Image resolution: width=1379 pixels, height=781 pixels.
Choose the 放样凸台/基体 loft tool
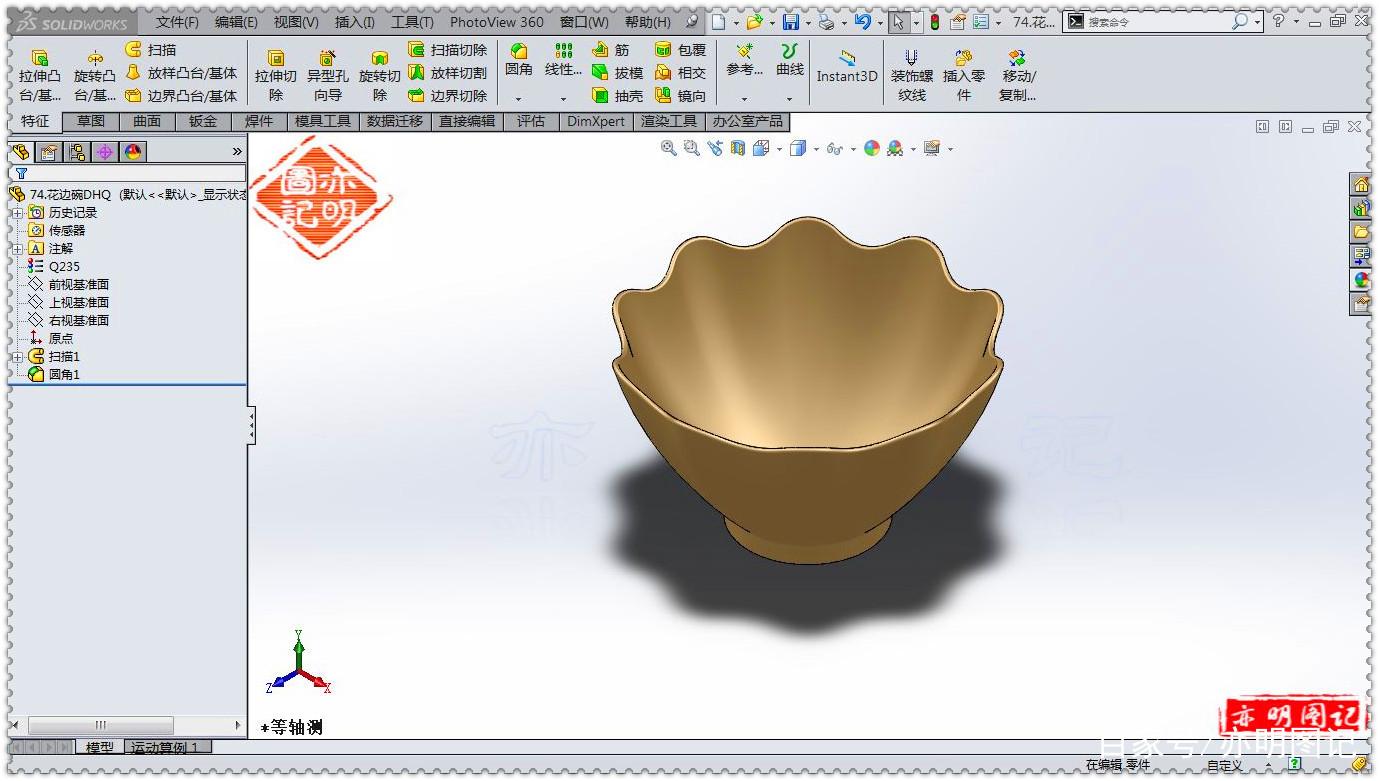[181, 73]
